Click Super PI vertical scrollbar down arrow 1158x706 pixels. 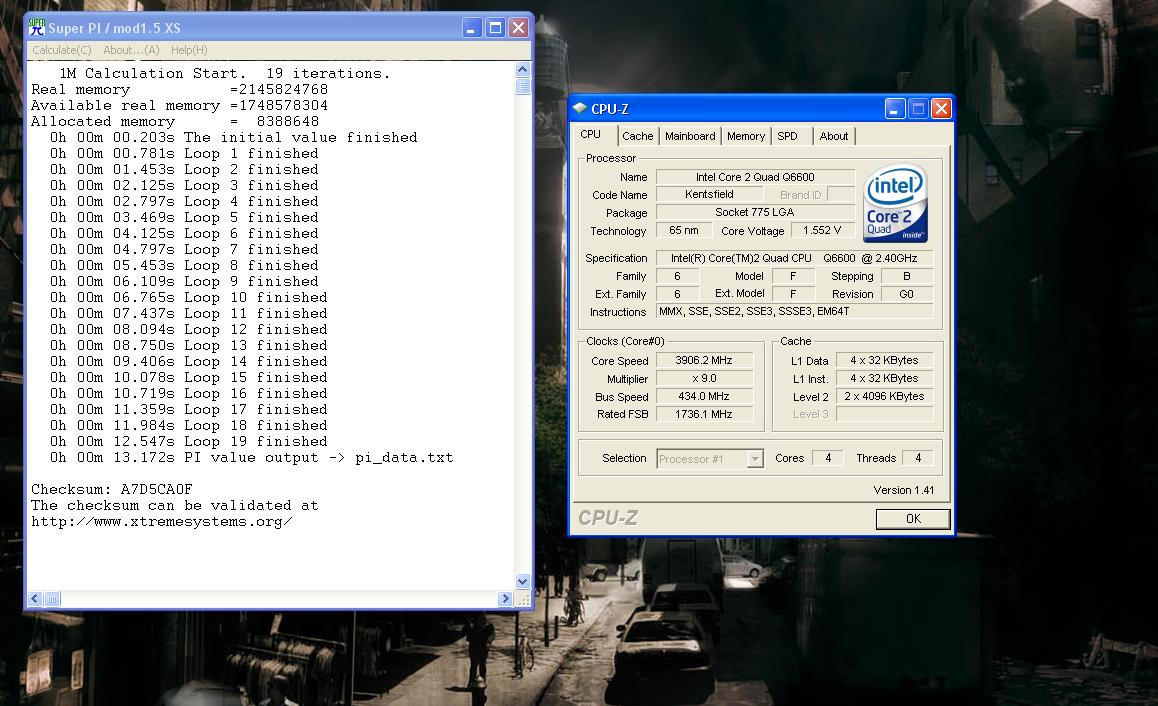pyautogui.click(x=522, y=581)
